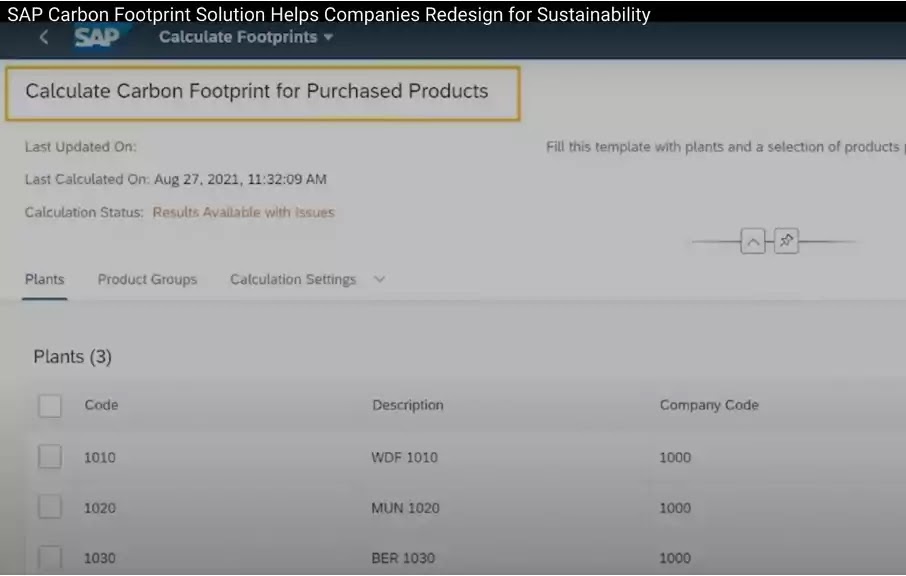Select the checkbox for plant 1010
Screen dimensions: 906x576
50,457
